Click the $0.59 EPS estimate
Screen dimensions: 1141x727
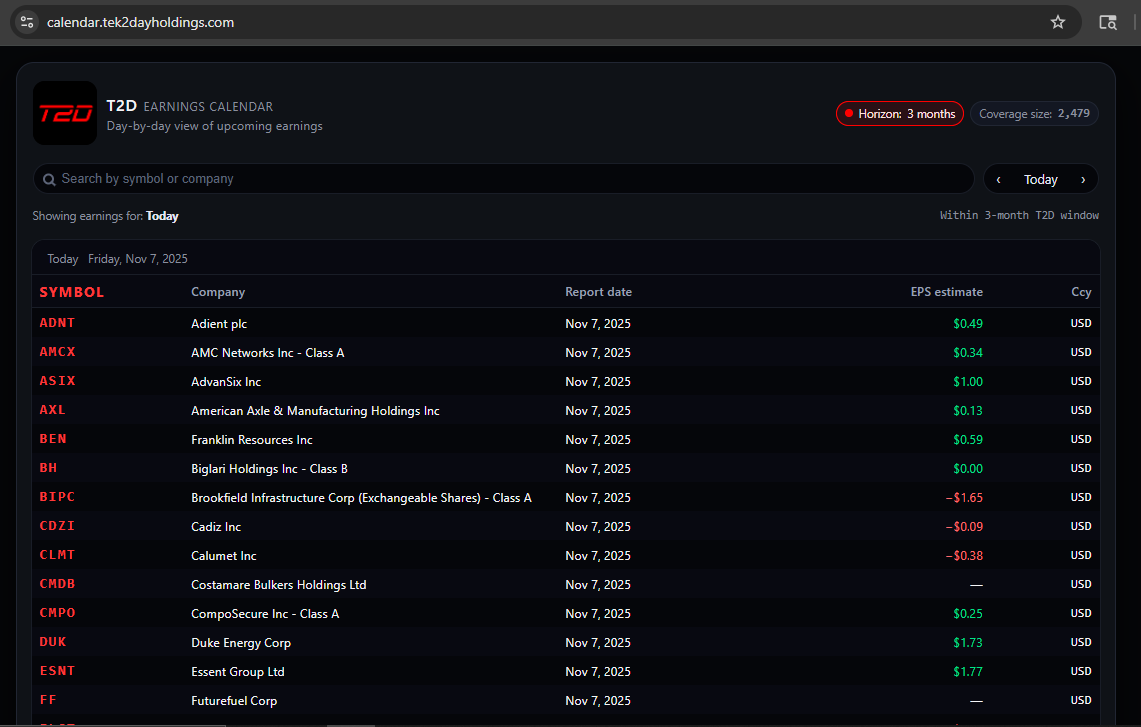[x=968, y=440]
